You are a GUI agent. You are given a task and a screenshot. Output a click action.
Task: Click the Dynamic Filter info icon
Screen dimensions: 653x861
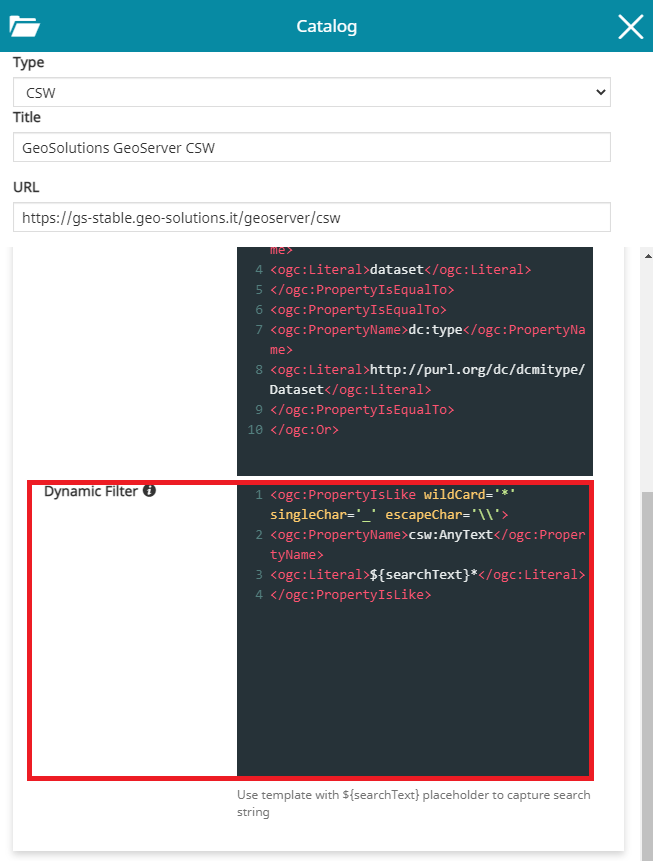pyautogui.click(x=149, y=491)
